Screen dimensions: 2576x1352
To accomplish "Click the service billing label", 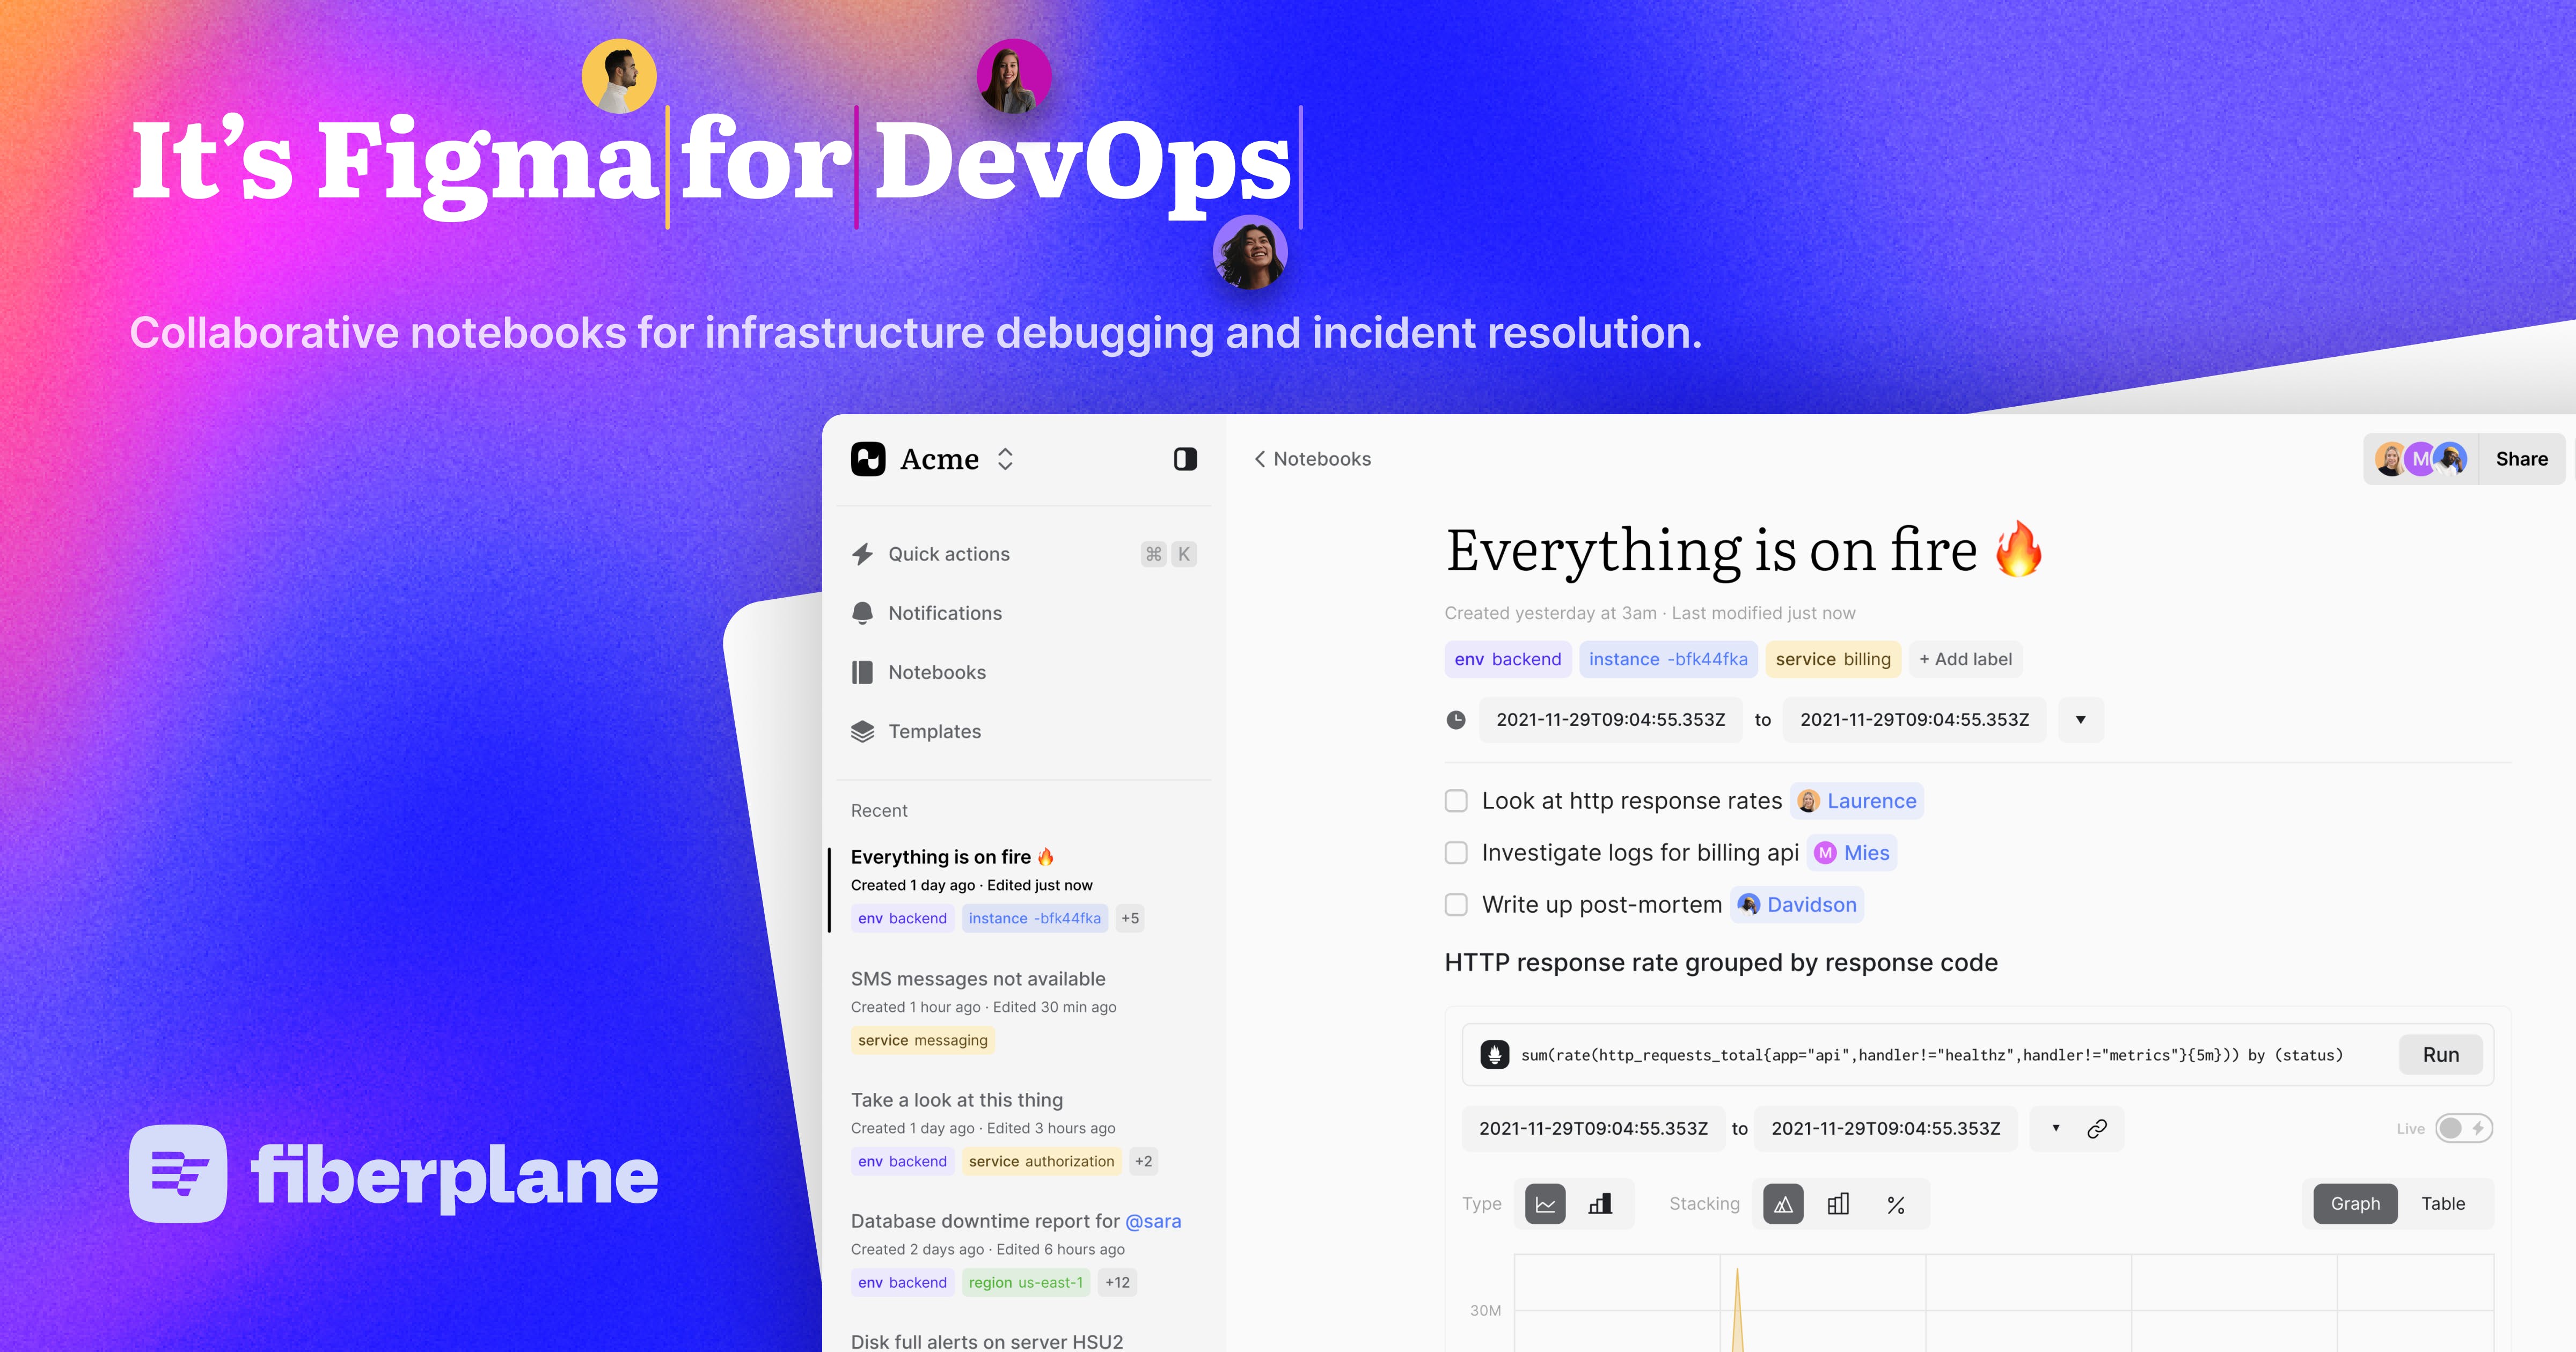I will [x=1833, y=659].
